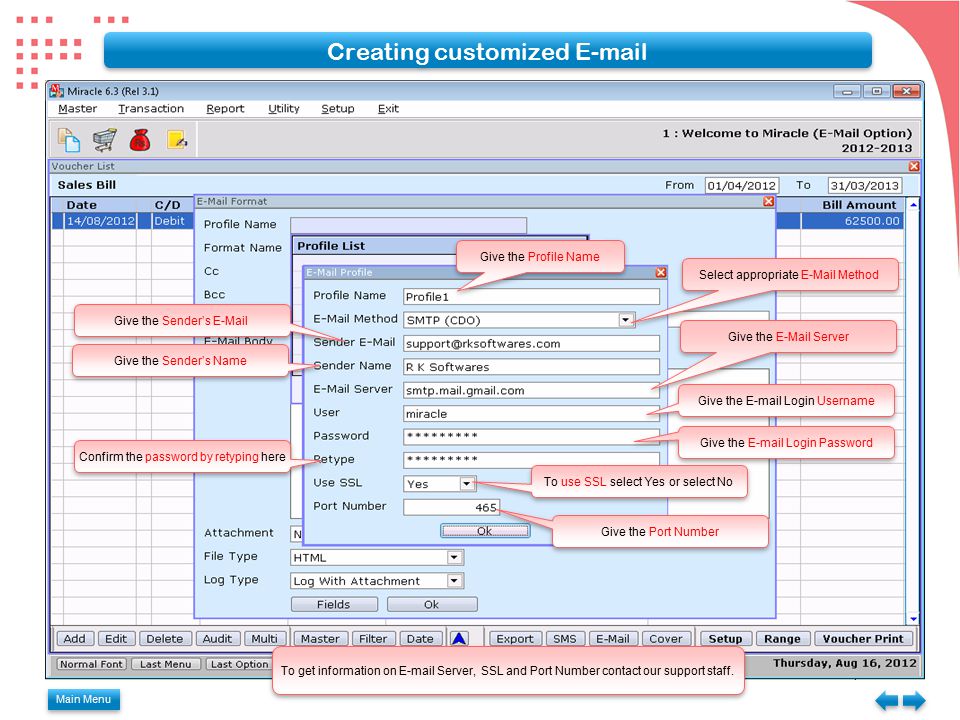
Task: Click the E-Mail button in bottom bar
Action: point(613,639)
